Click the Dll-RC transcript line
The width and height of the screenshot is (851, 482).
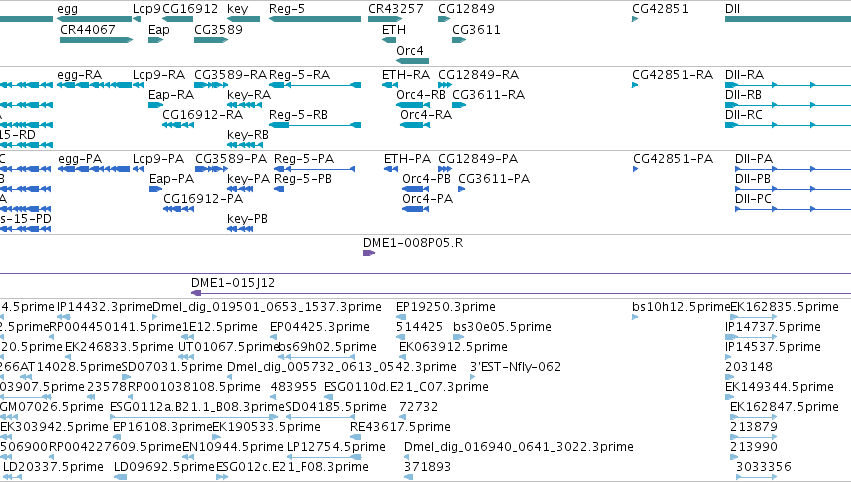pos(788,125)
